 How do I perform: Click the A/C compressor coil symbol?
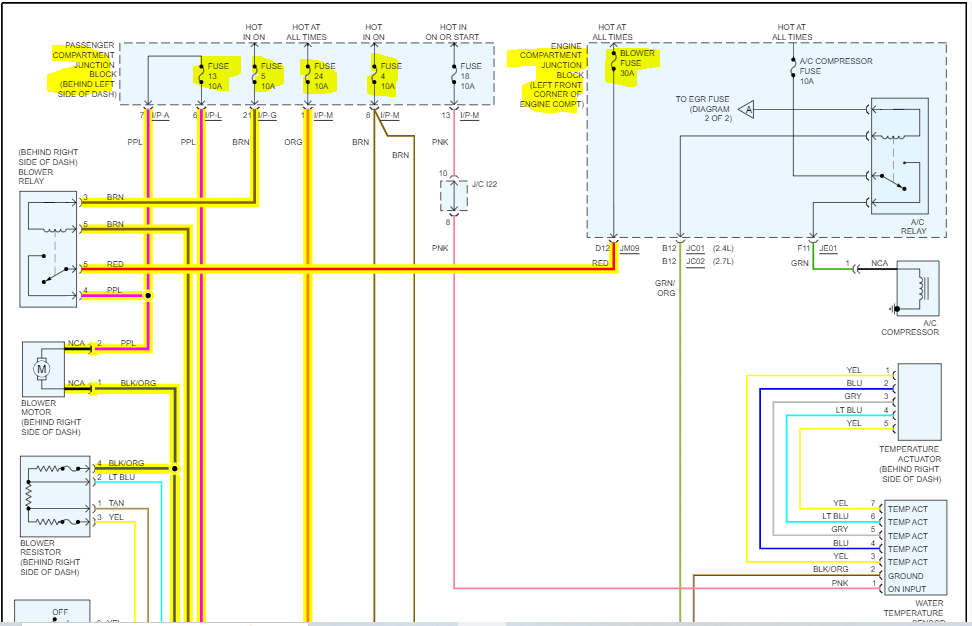(x=918, y=290)
